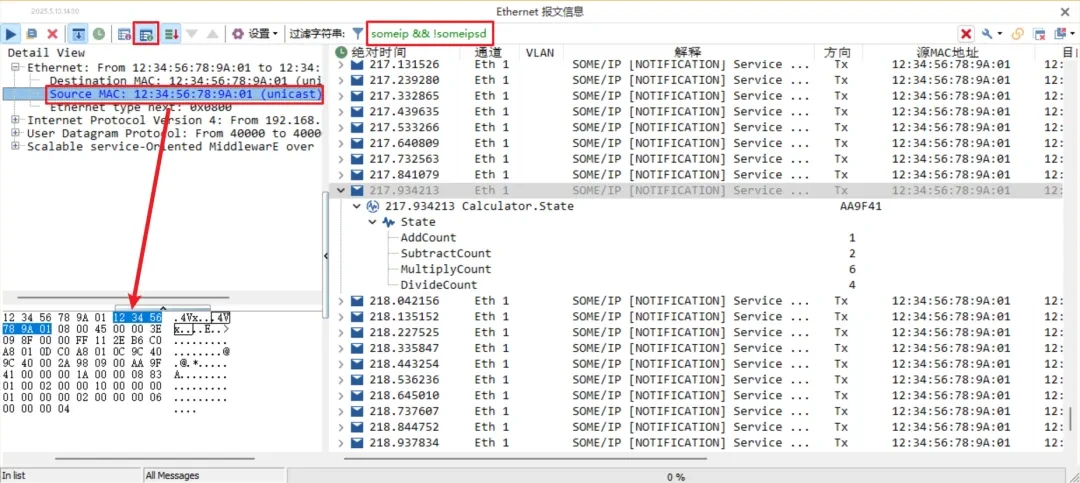This screenshot has width=1080, height=483.
Task: Toggle the auto-scroll download arrow button
Action: [78, 33]
